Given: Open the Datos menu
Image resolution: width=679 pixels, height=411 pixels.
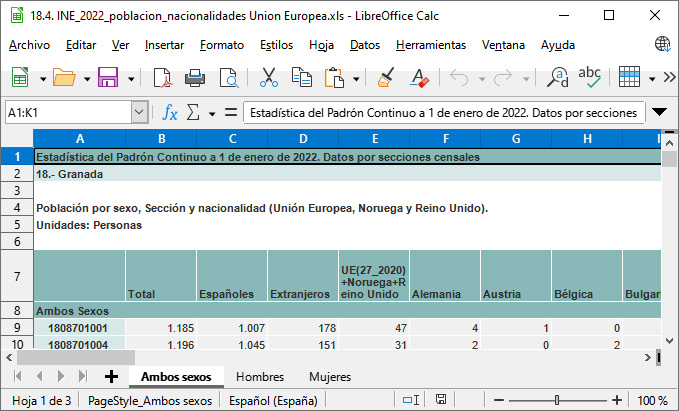Looking at the screenshot, I should click(x=365, y=45).
